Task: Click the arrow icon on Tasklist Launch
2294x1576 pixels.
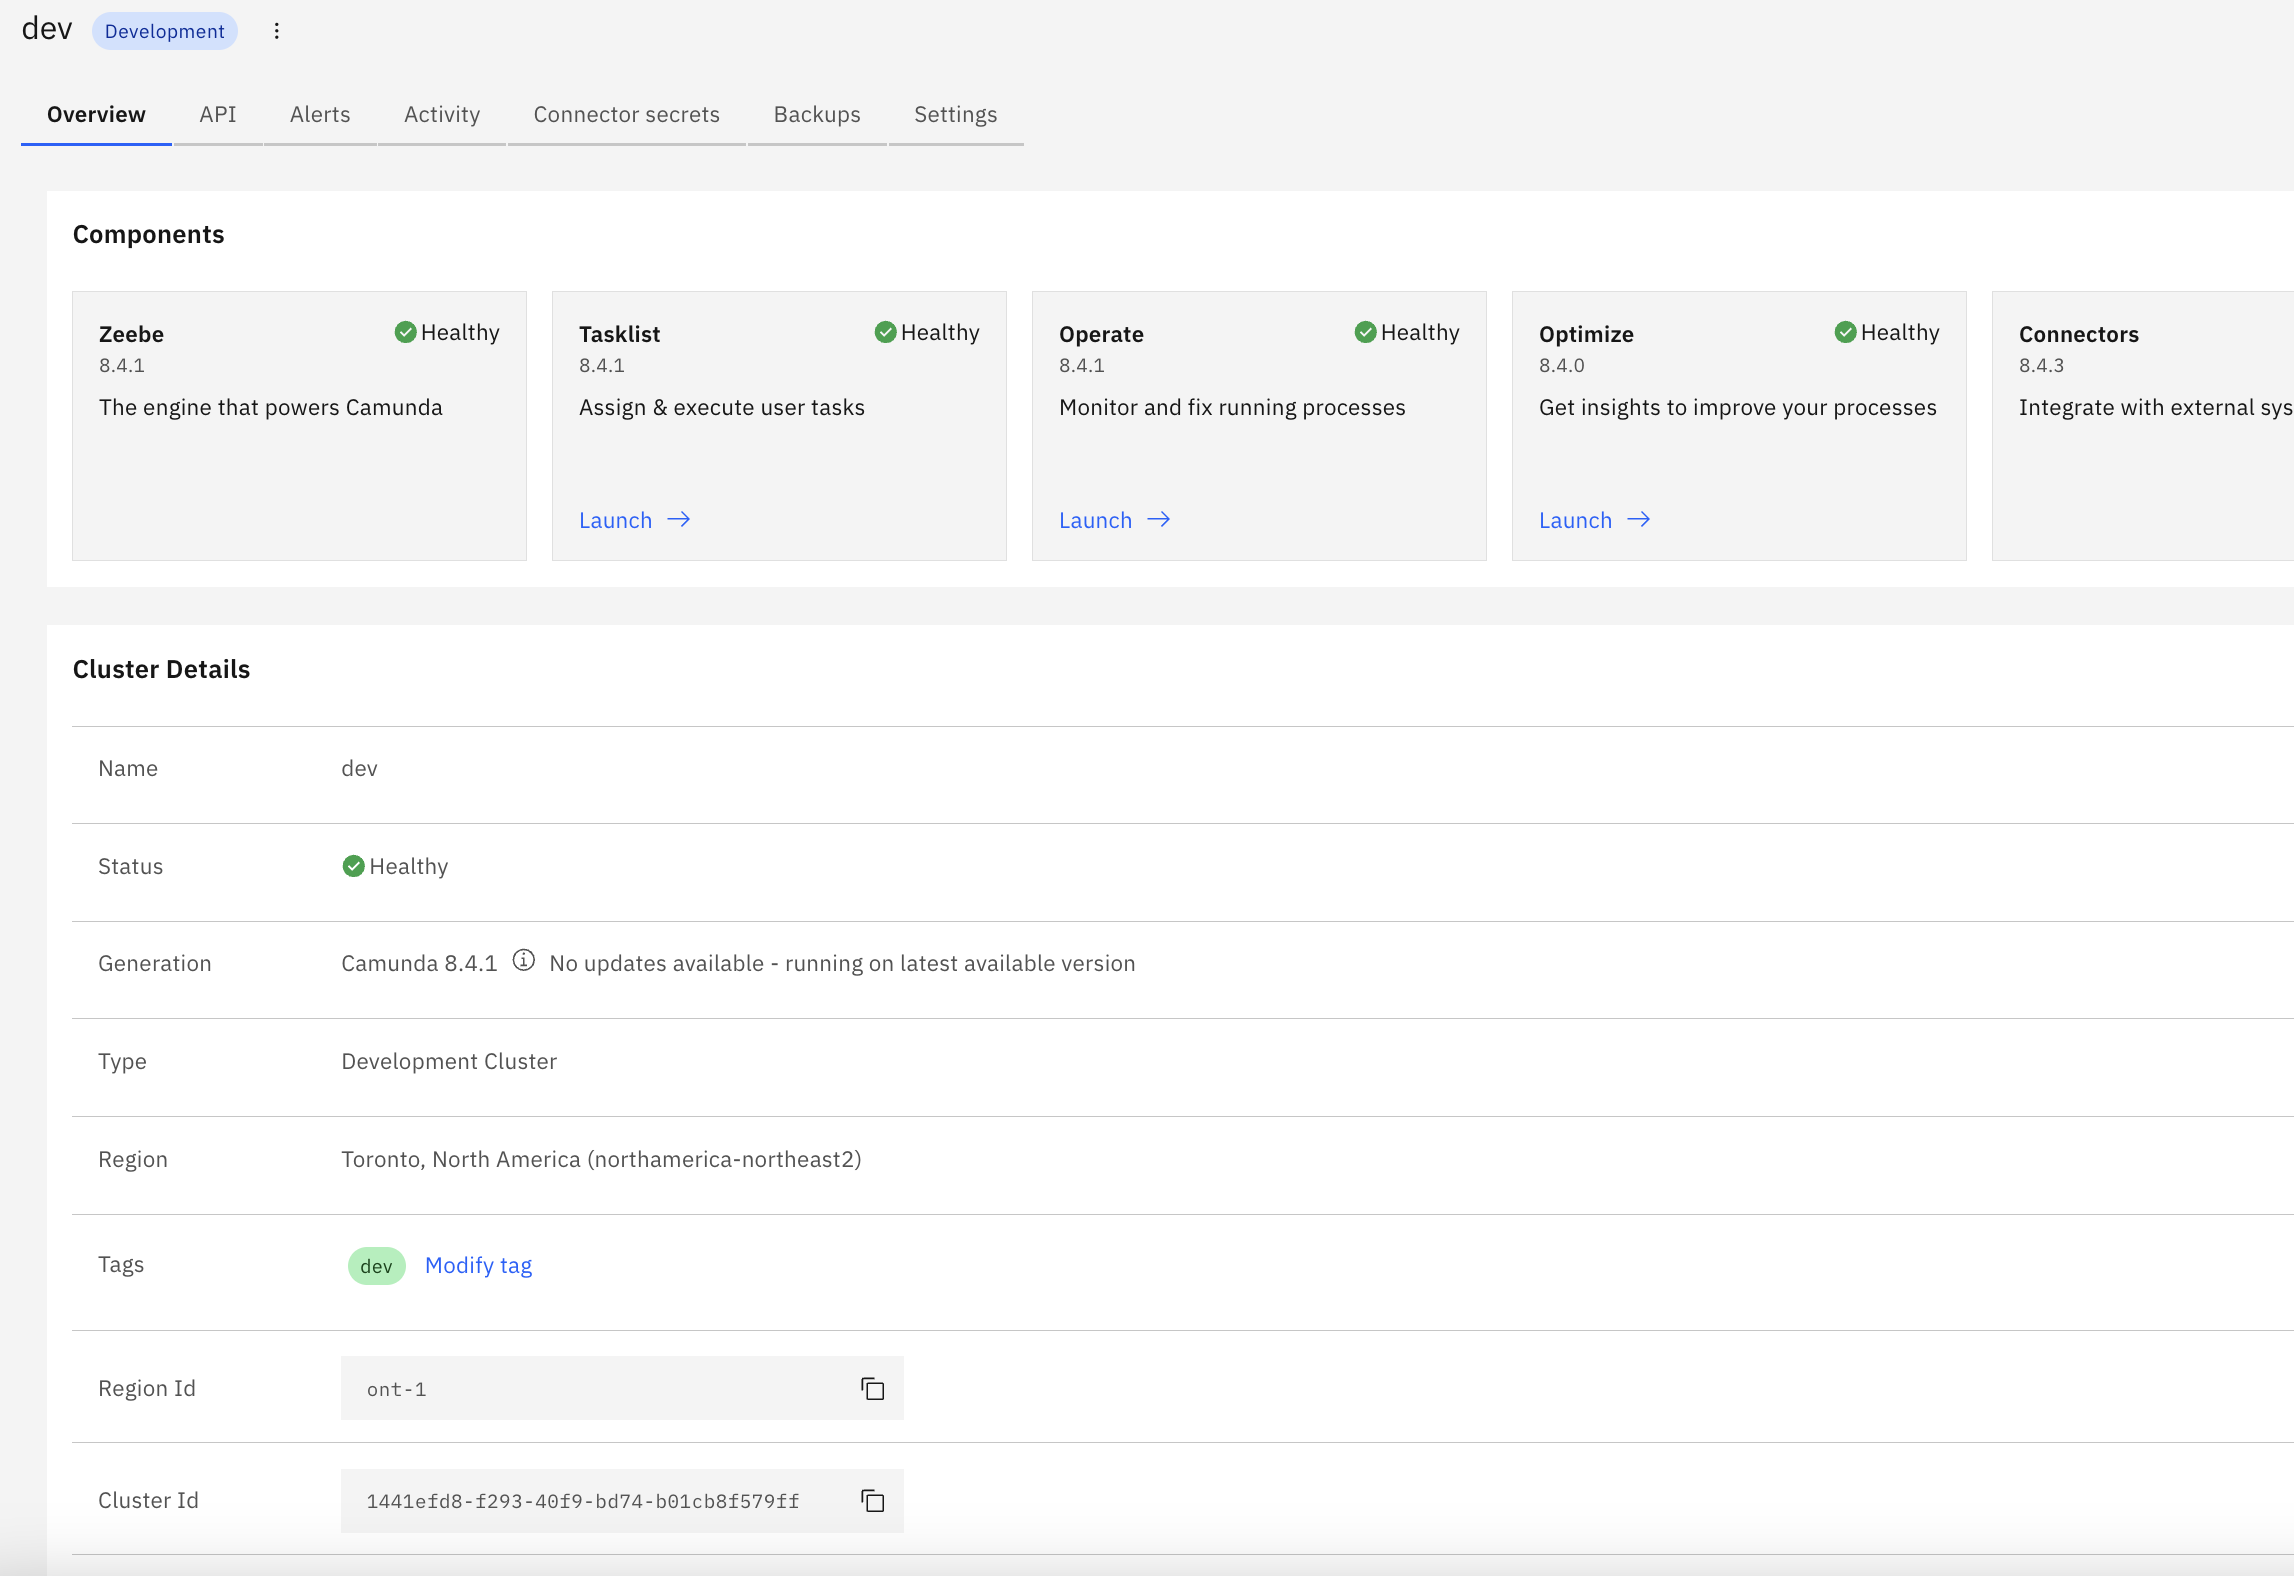Action: [x=679, y=520]
